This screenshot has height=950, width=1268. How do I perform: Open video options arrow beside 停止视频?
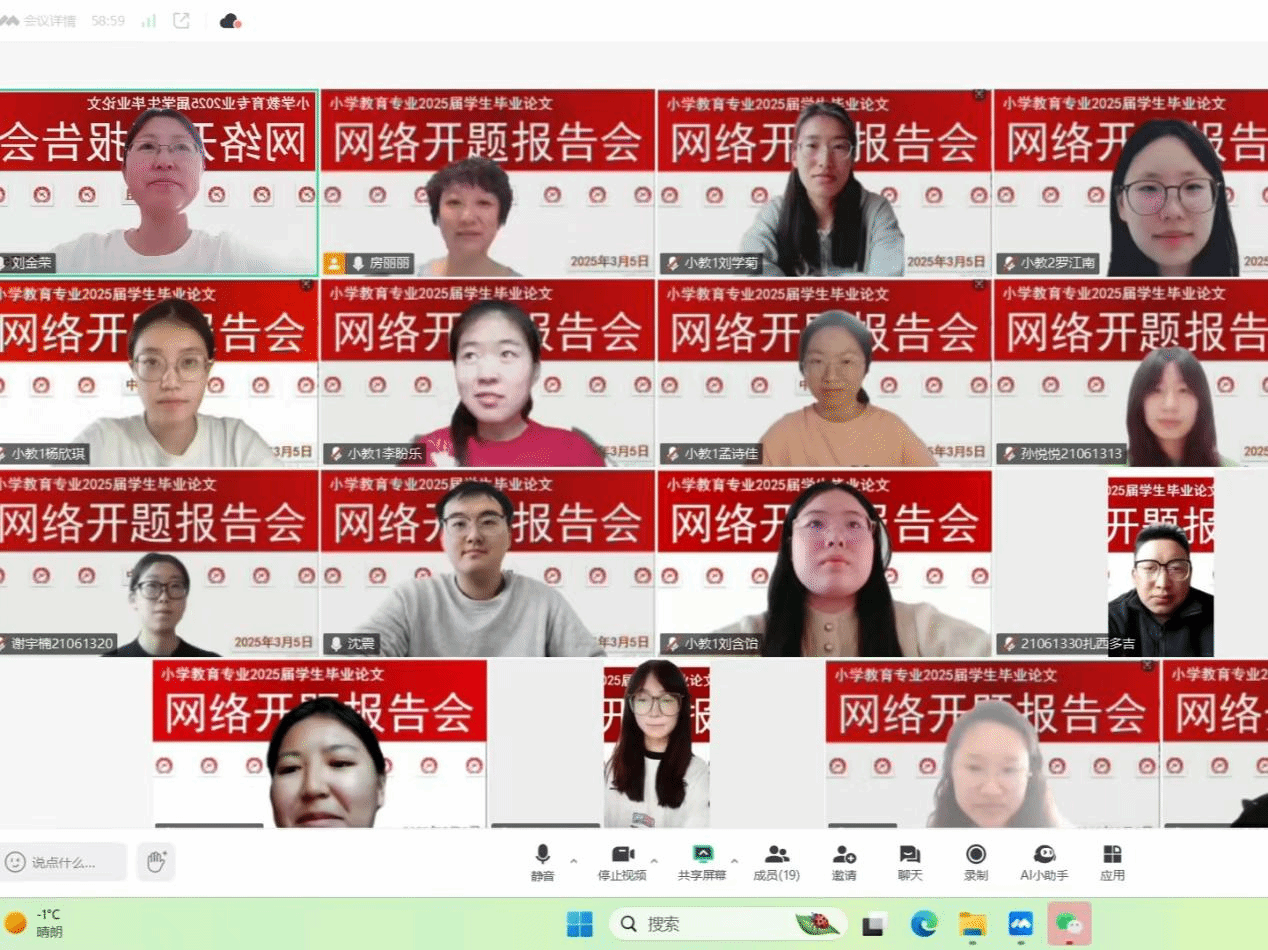[654, 860]
